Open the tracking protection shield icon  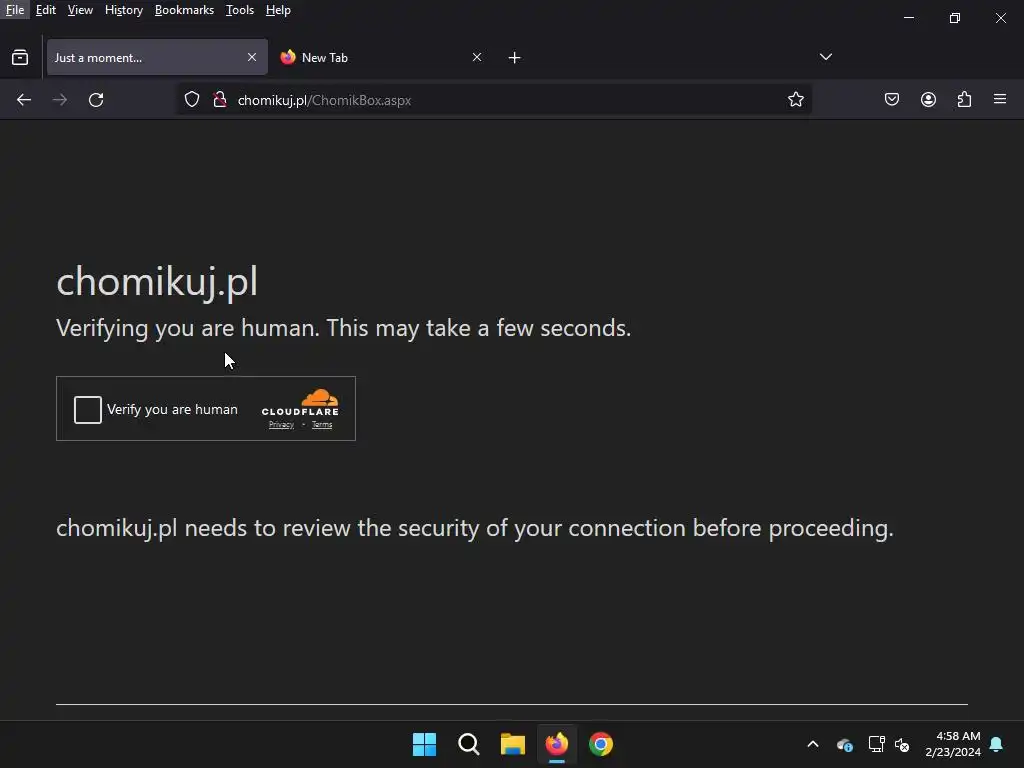191,99
